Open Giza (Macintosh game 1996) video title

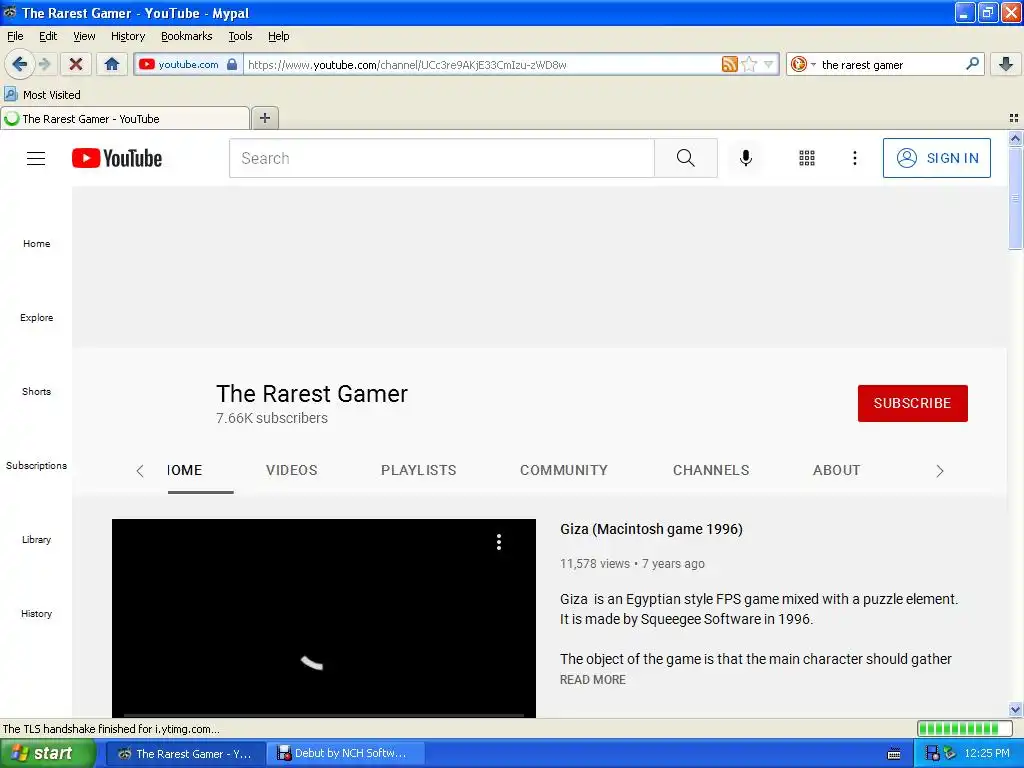tap(651, 529)
